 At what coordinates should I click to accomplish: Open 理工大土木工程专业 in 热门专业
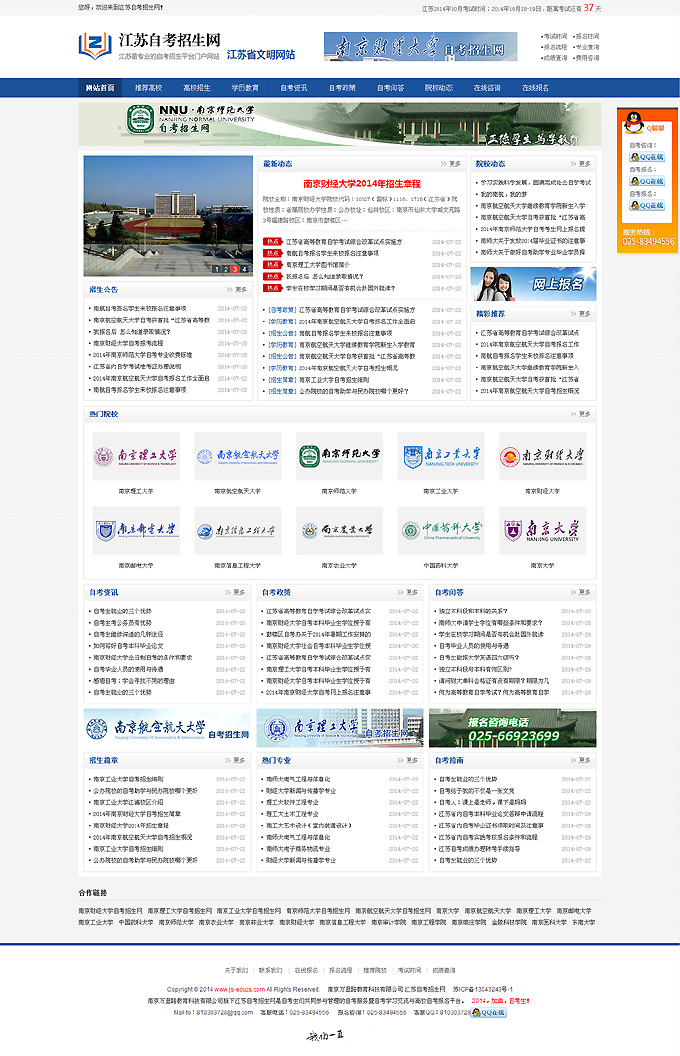[292, 814]
